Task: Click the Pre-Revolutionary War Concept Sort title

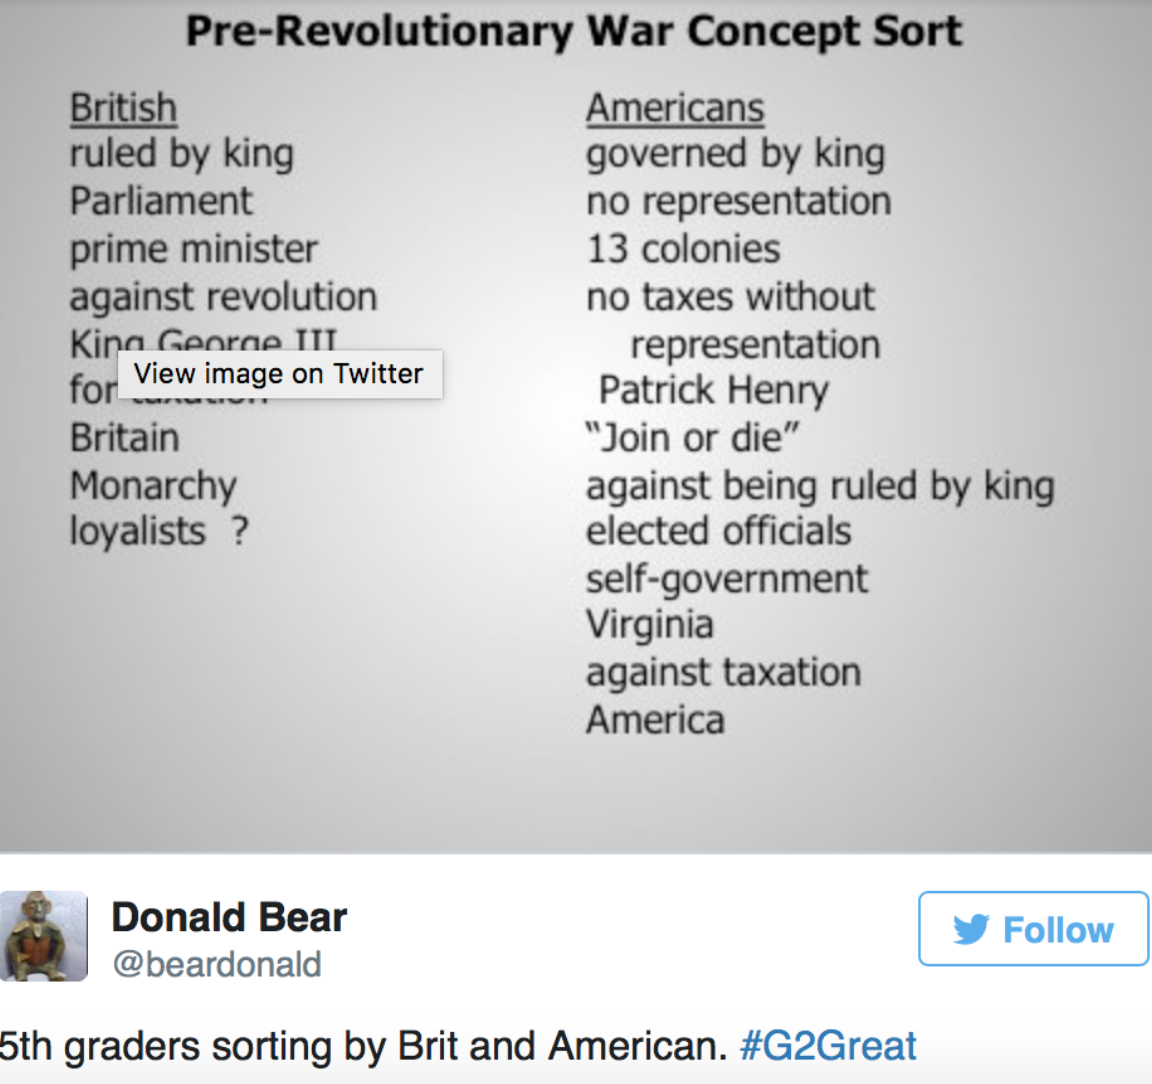Action: [574, 32]
